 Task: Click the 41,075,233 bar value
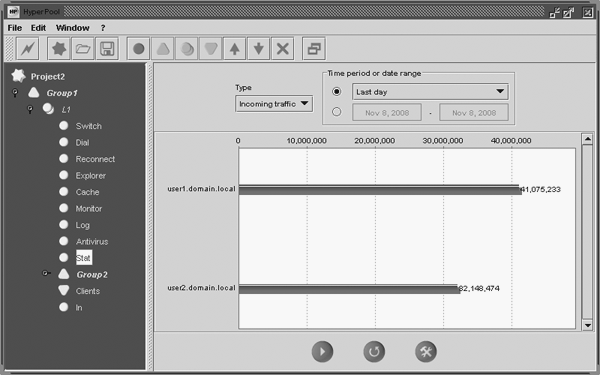pos(541,189)
